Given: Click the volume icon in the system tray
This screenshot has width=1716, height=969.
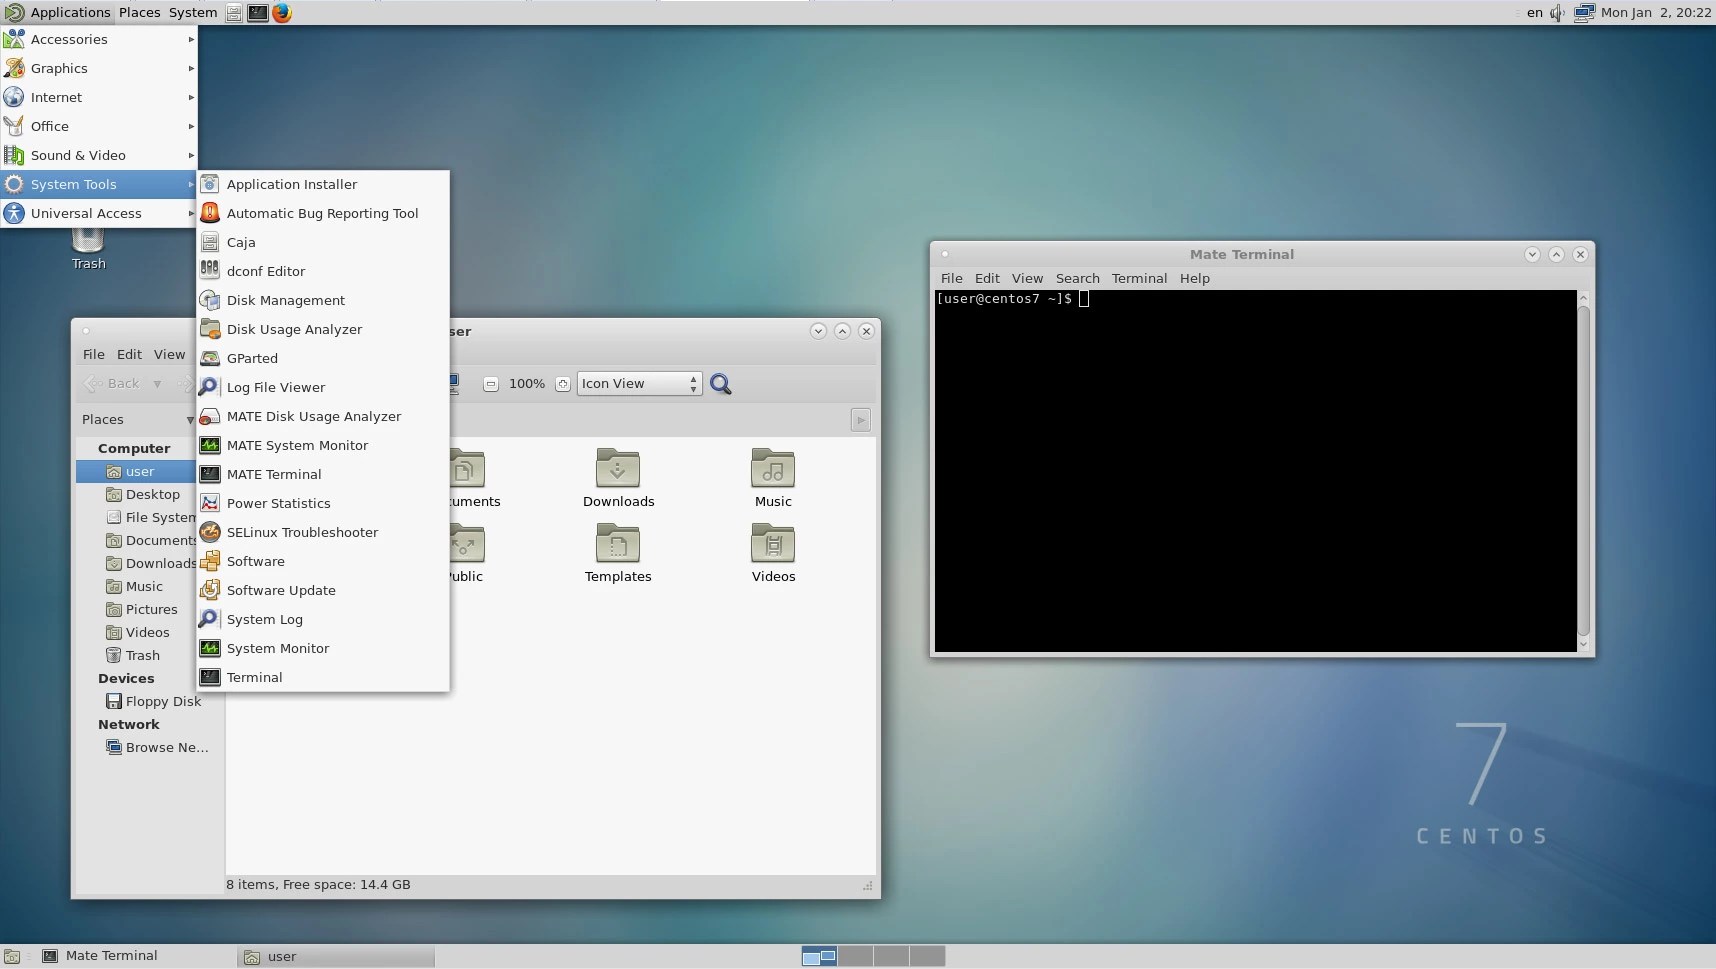Looking at the screenshot, I should [1557, 13].
